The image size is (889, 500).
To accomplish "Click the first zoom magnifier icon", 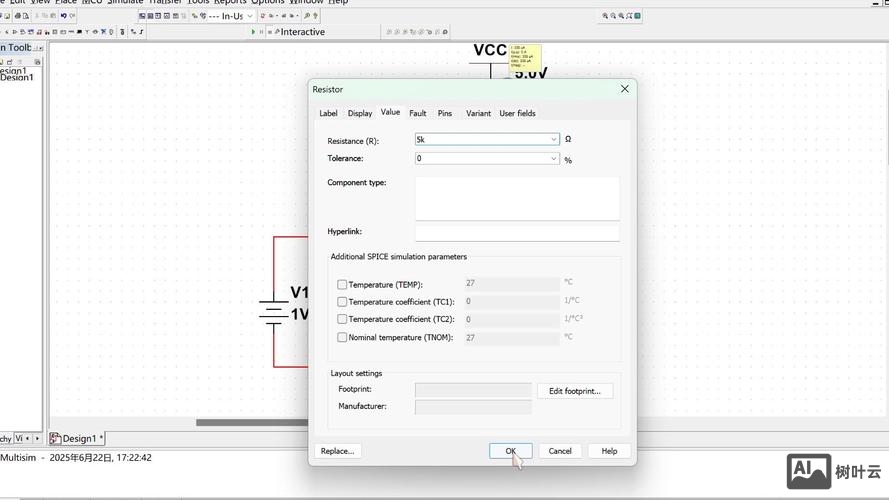I will tap(606, 16).
